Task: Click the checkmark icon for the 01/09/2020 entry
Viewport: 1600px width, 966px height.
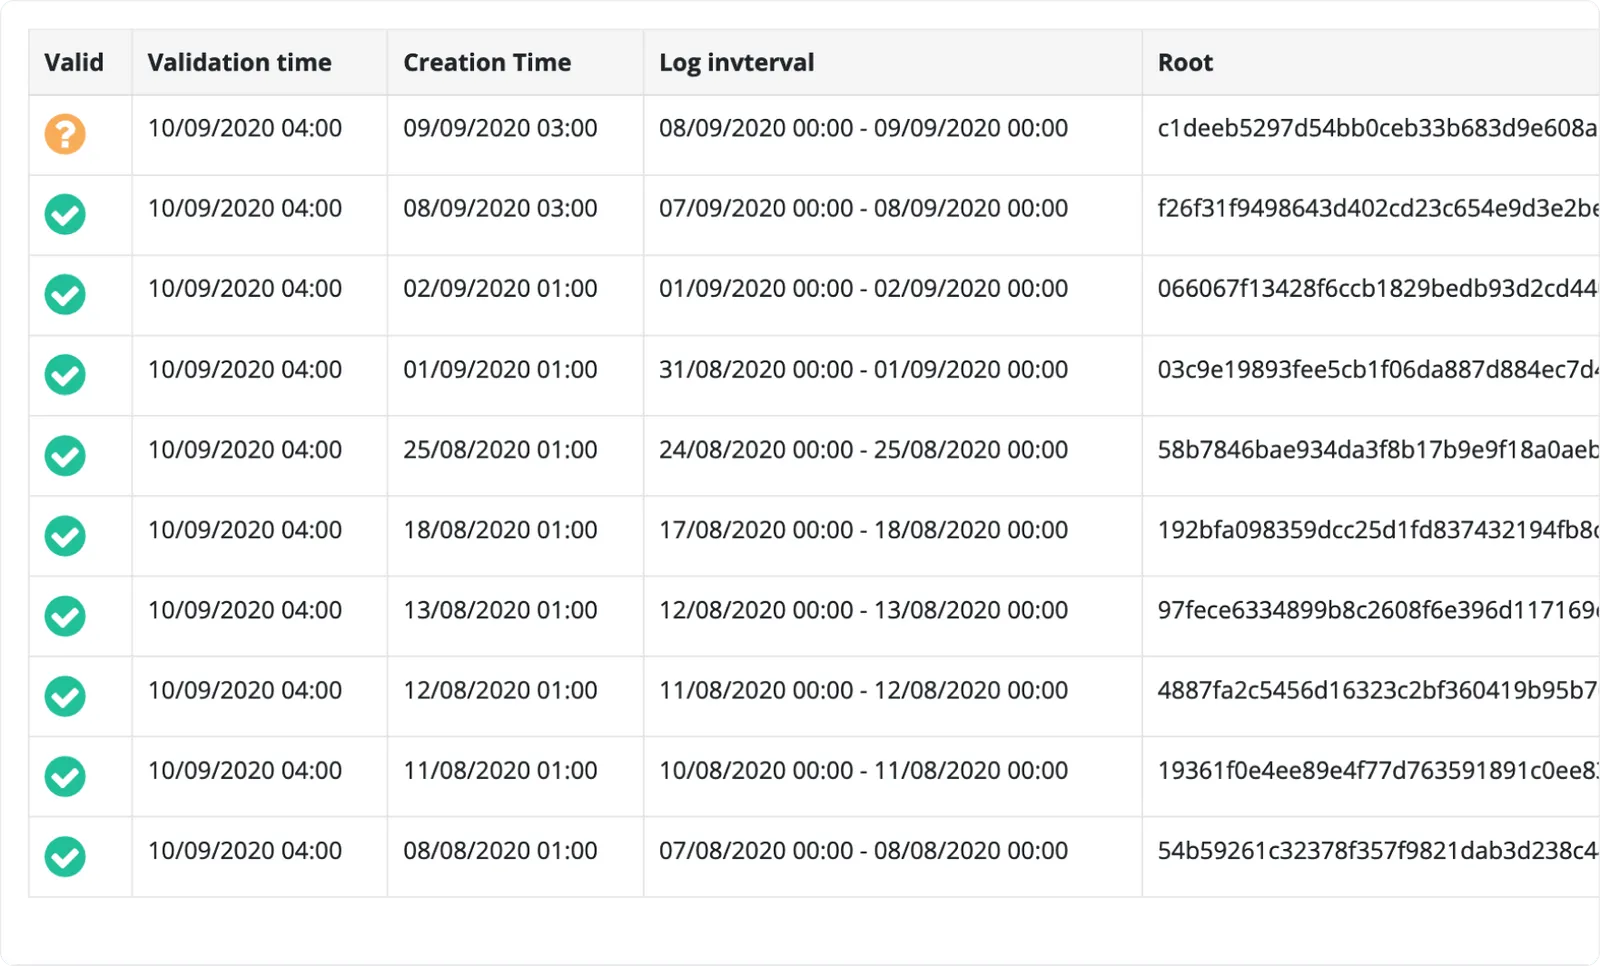Action: 64,375
